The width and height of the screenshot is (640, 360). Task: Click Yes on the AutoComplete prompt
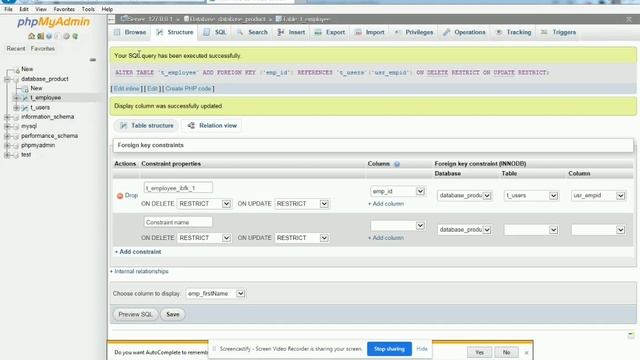(479, 352)
